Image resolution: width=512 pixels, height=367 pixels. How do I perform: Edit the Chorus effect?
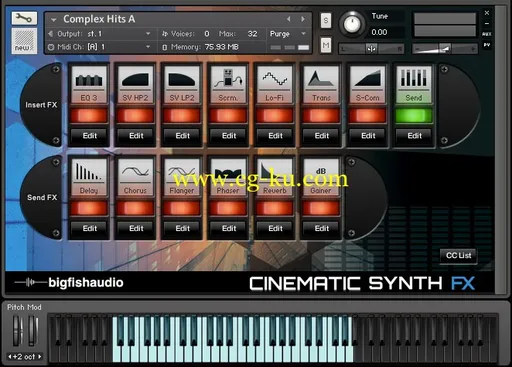click(136, 228)
